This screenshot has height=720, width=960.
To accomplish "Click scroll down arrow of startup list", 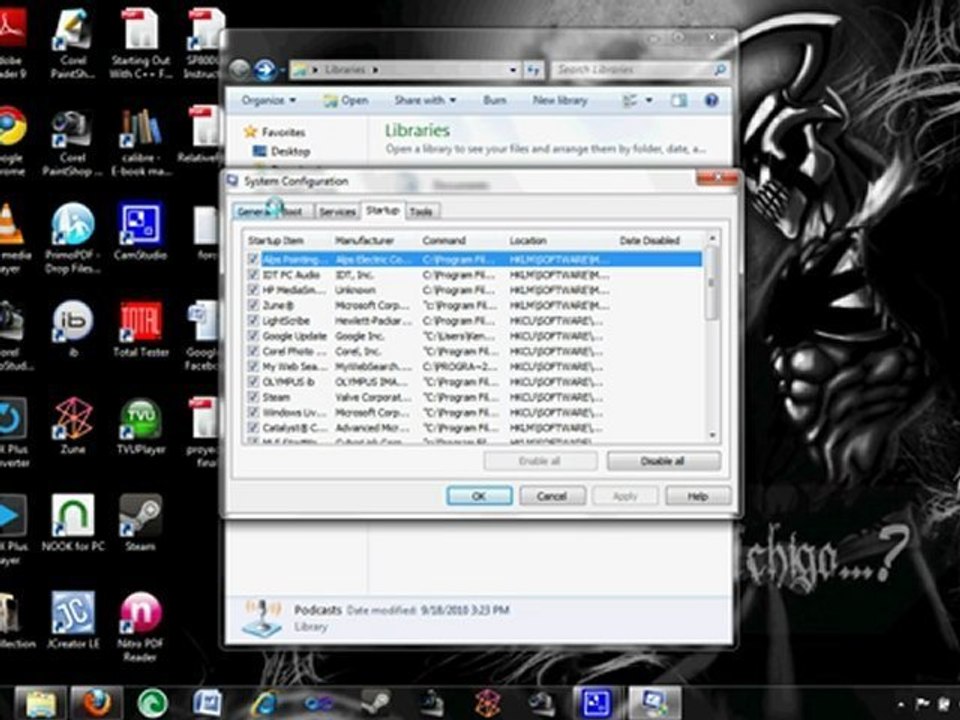I will click(712, 435).
